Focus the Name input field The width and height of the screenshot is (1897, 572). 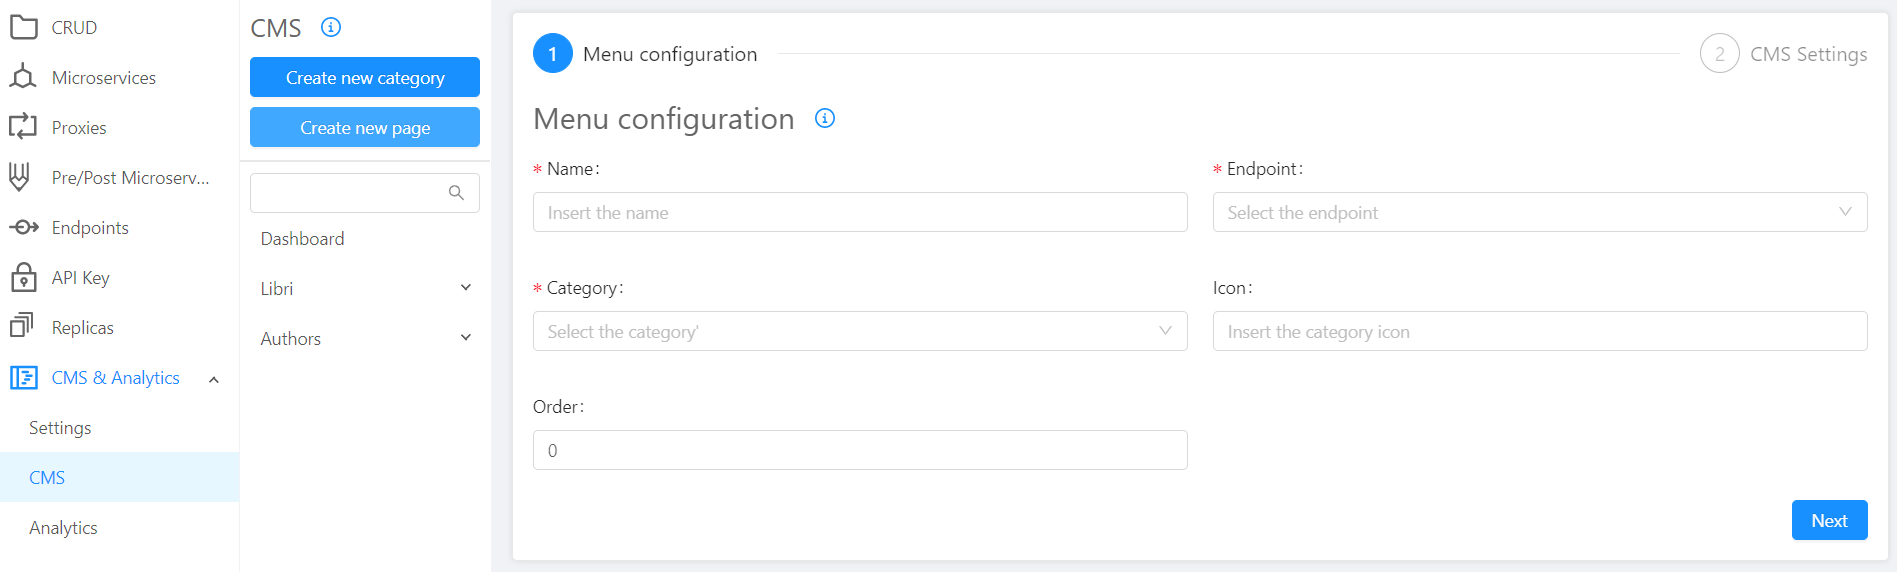click(x=859, y=212)
